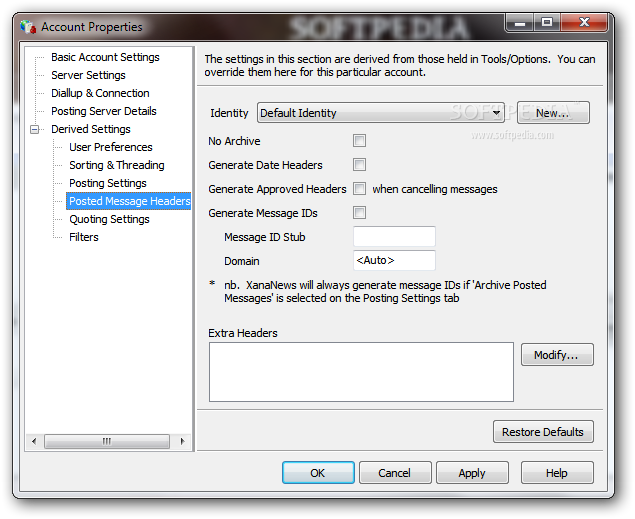Collapse the Derived Settings tree node
The height and width of the screenshot is (519, 635).
[35, 130]
